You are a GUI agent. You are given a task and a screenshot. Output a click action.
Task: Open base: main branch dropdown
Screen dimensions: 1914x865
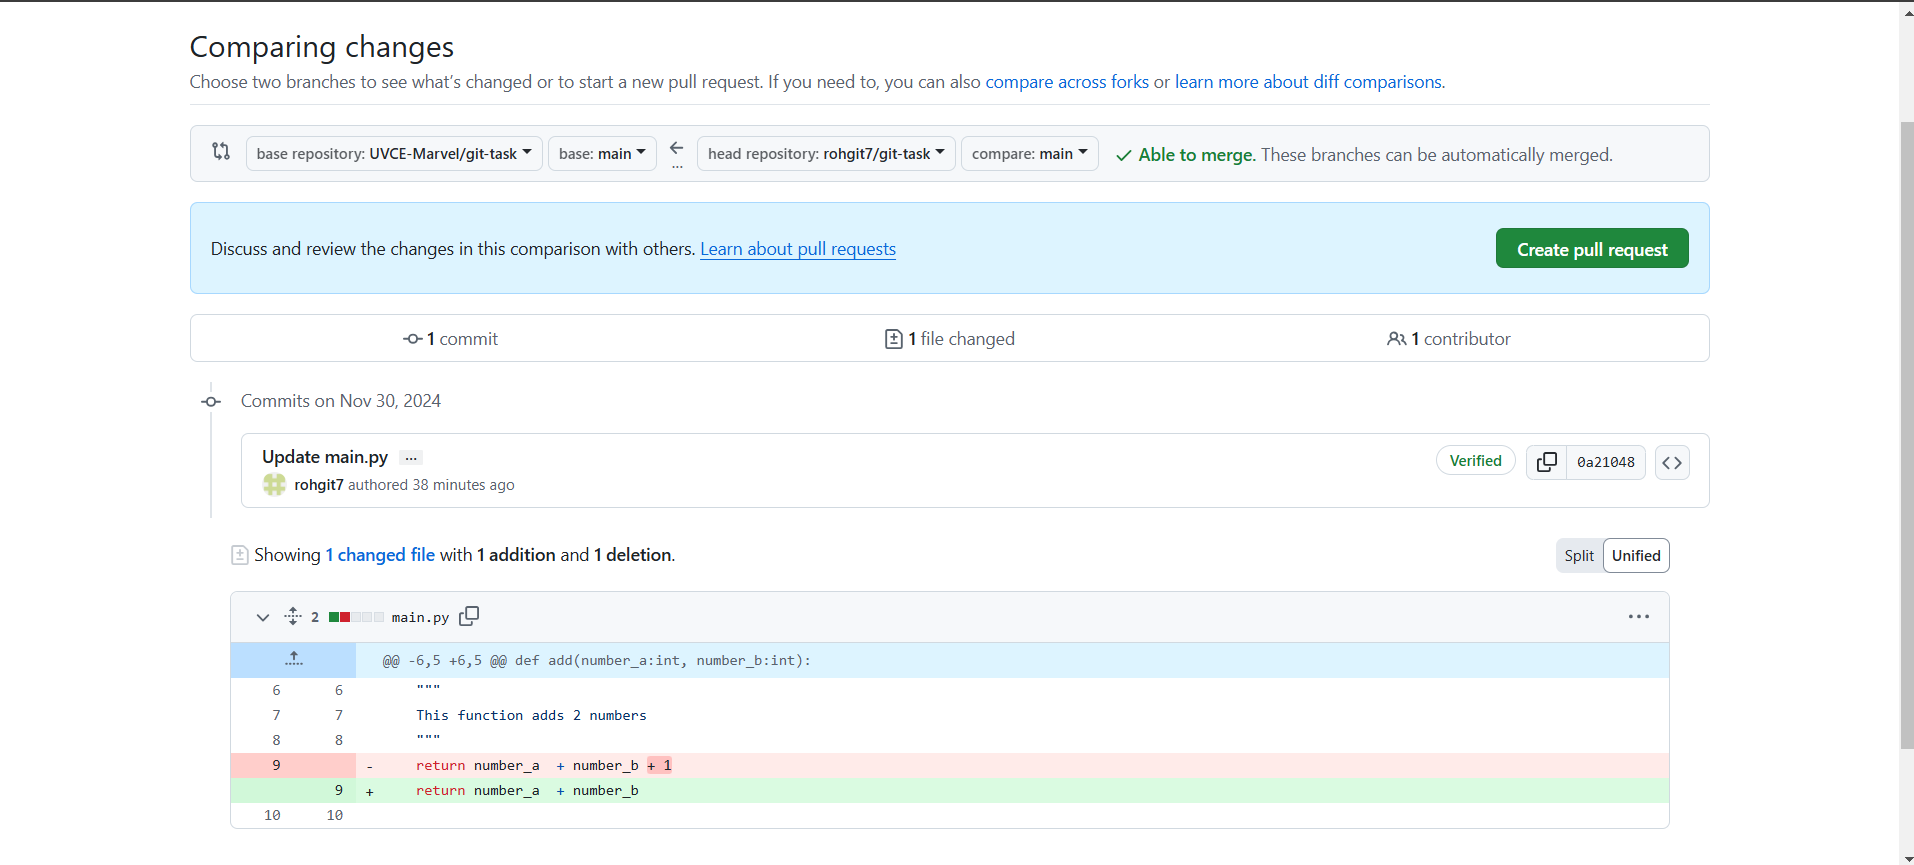602,153
